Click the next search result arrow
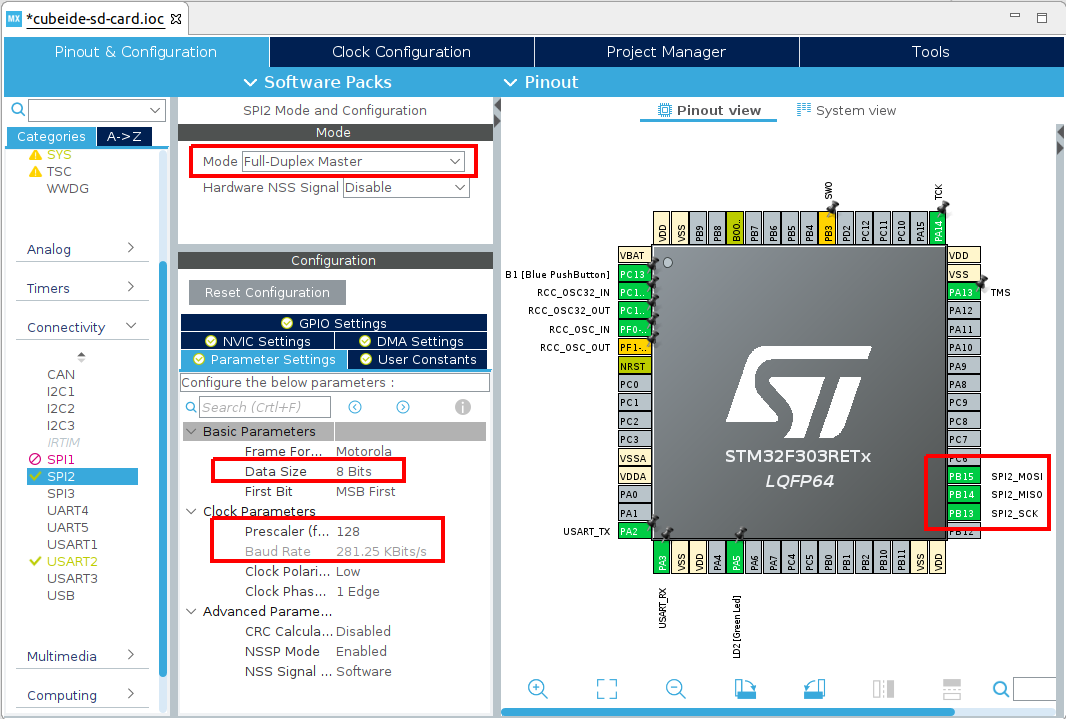This screenshot has width=1066, height=719. coord(403,407)
